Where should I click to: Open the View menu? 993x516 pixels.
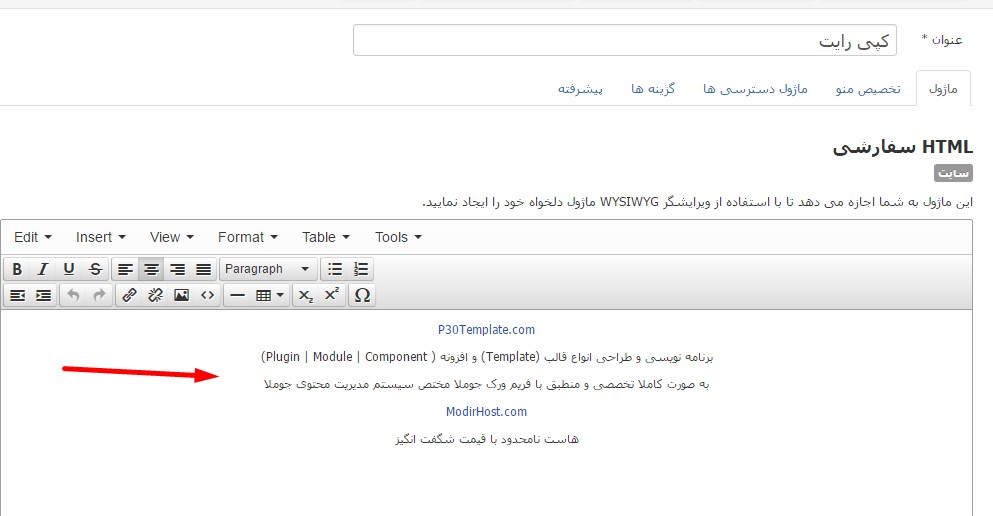tap(172, 237)
